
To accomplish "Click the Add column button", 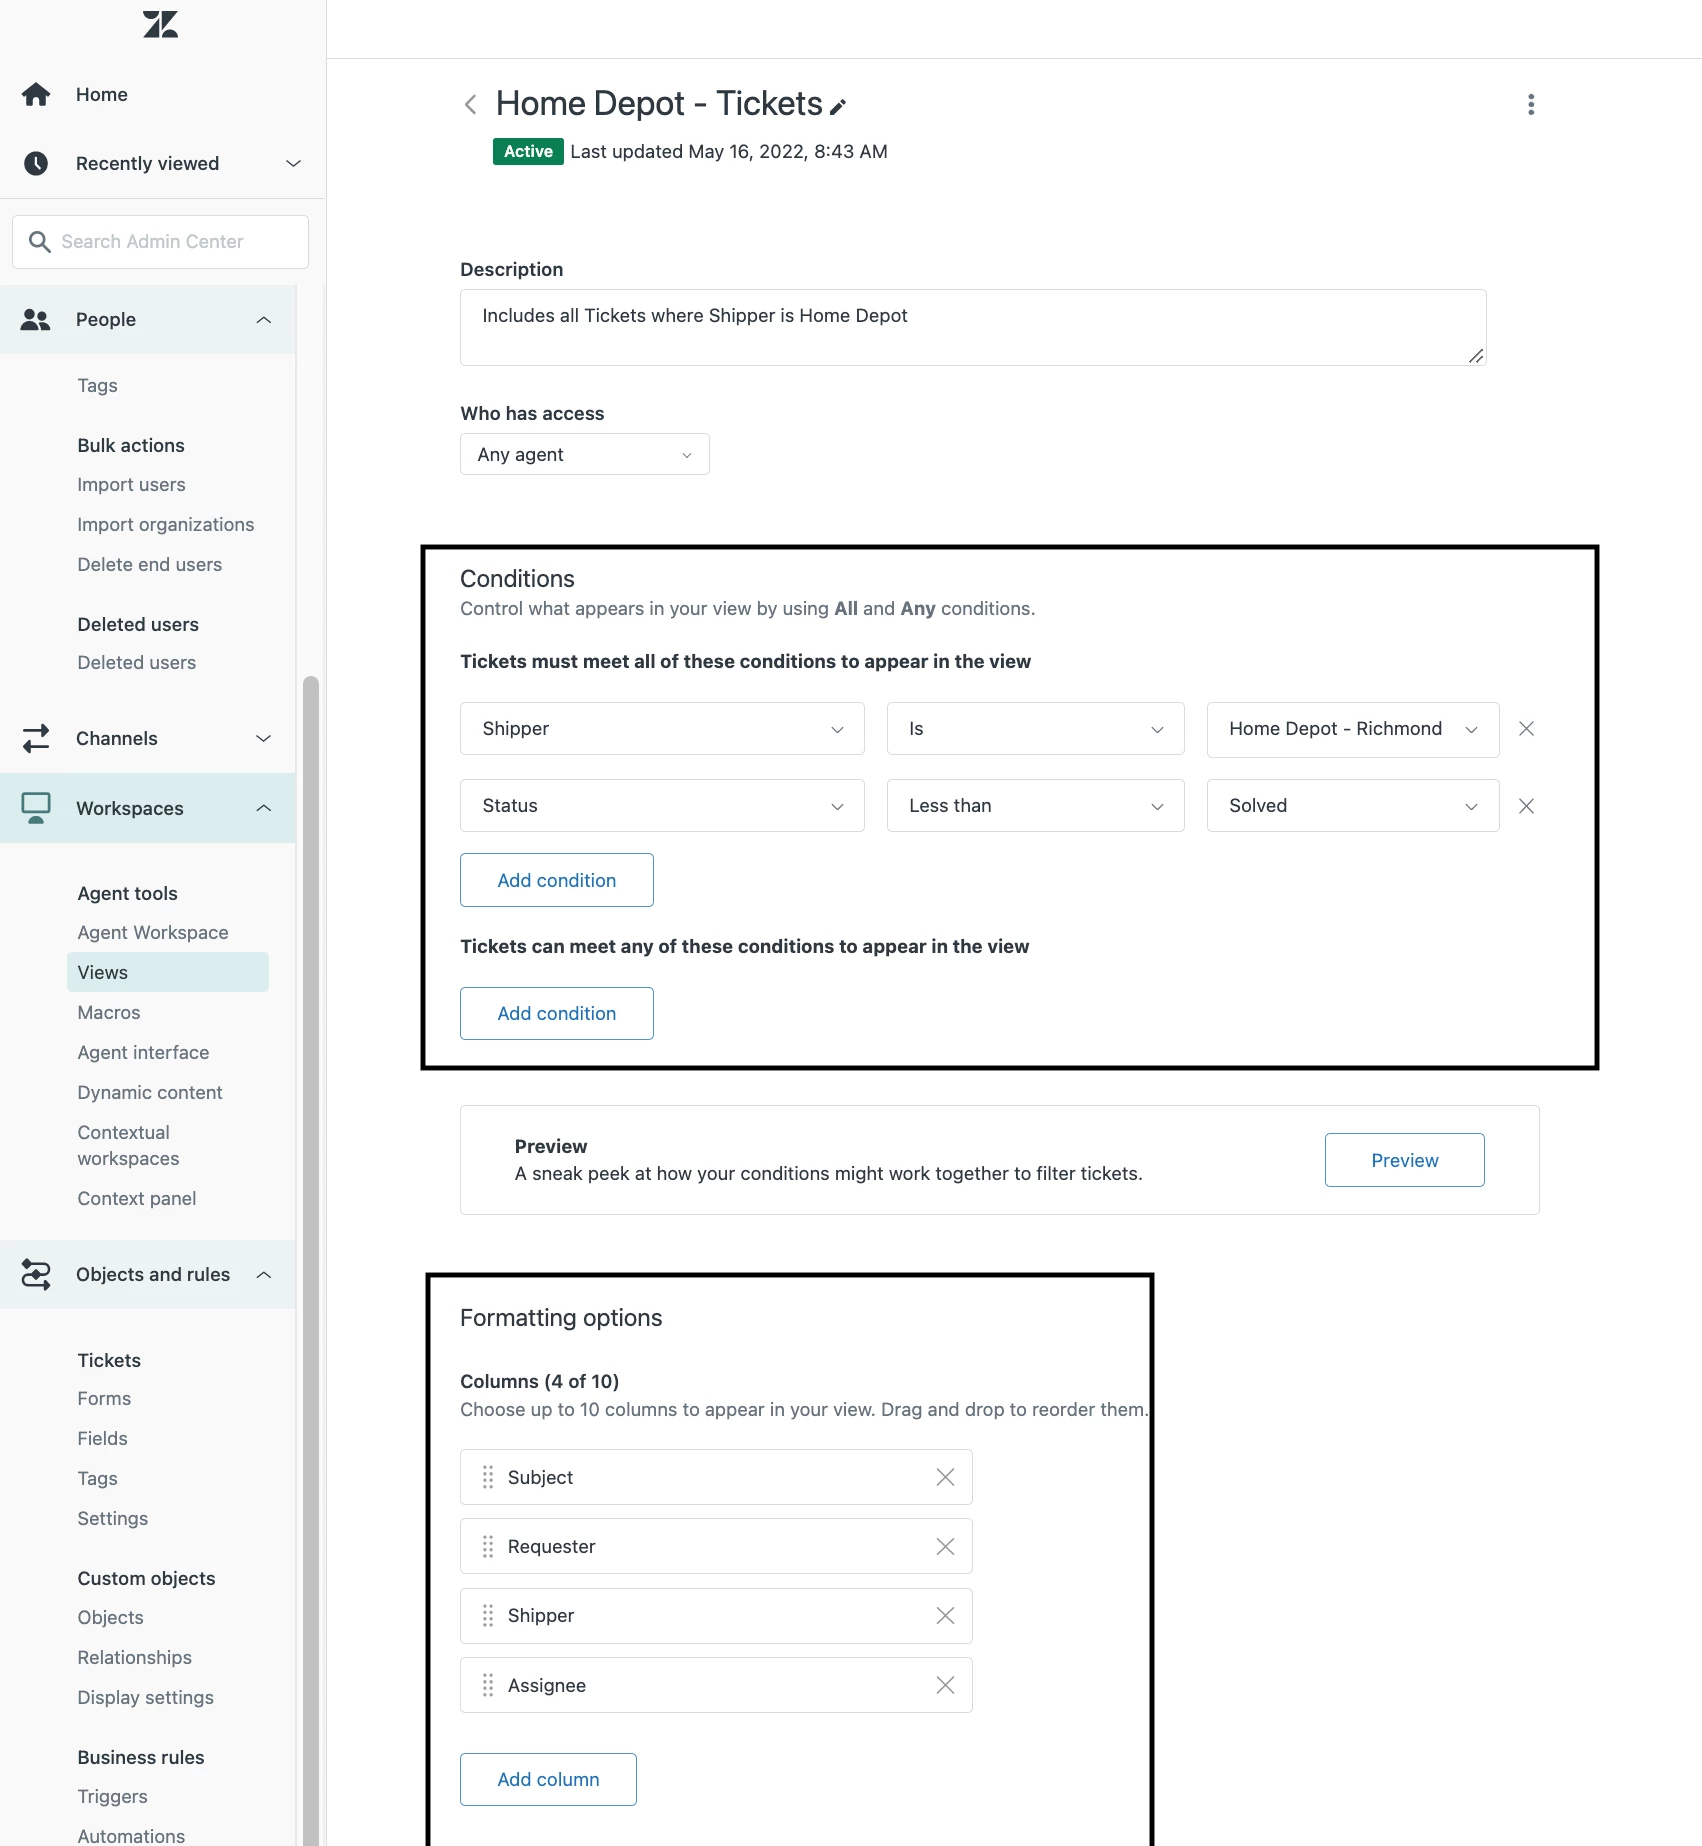I will tap(548, 1779).
